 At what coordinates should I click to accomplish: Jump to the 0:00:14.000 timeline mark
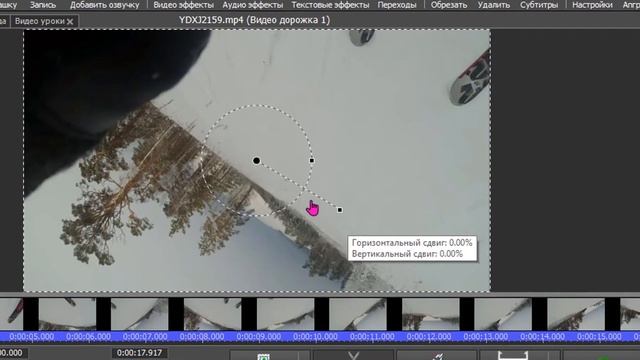(x=542, y=337)
